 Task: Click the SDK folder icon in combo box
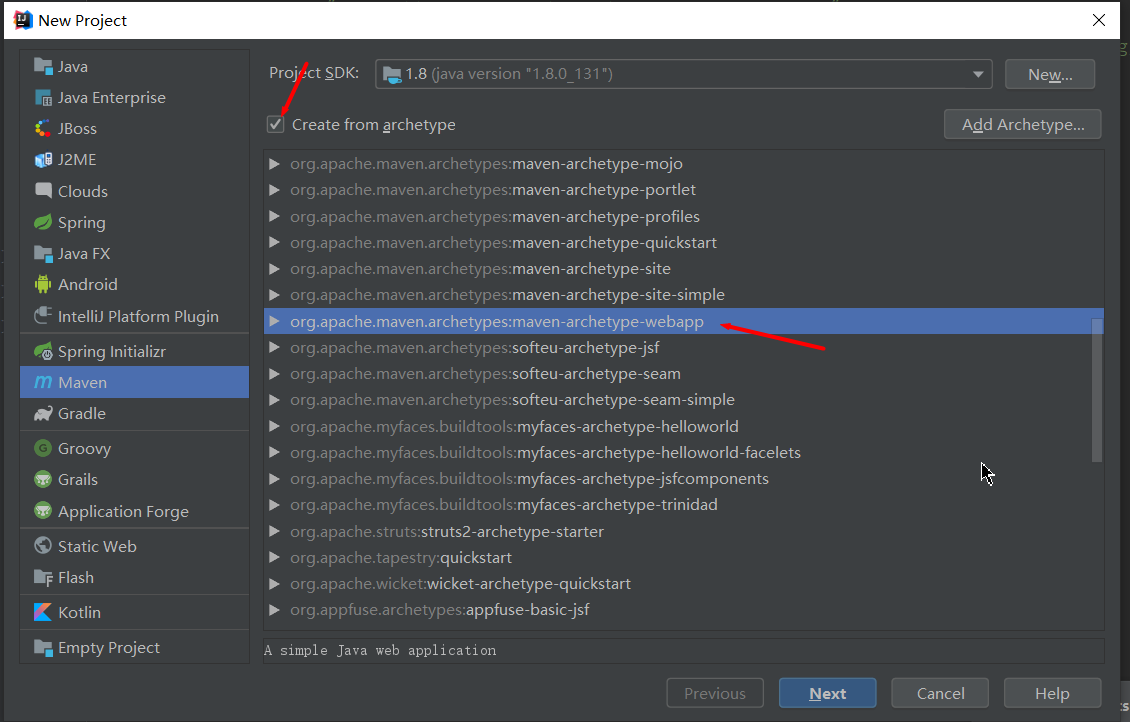tap(392, 74)
